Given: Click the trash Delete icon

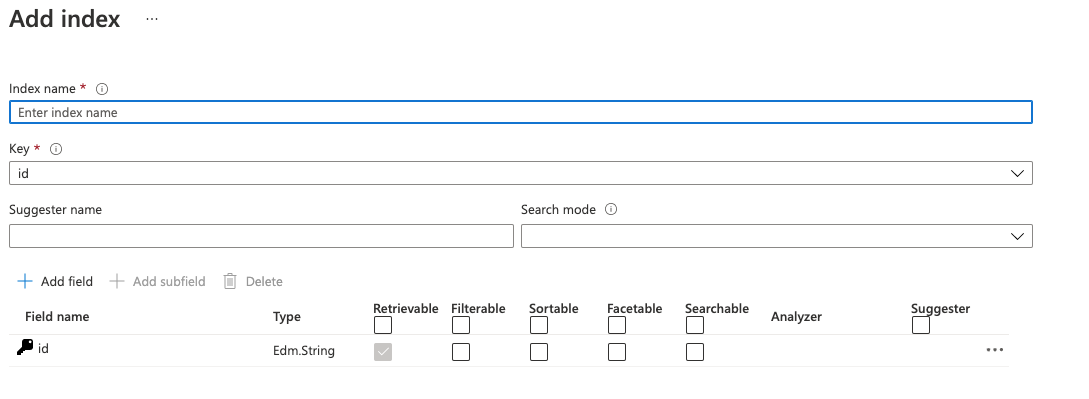Looking at the screenshot, I should pyautogui.click(x=230, y=281).
